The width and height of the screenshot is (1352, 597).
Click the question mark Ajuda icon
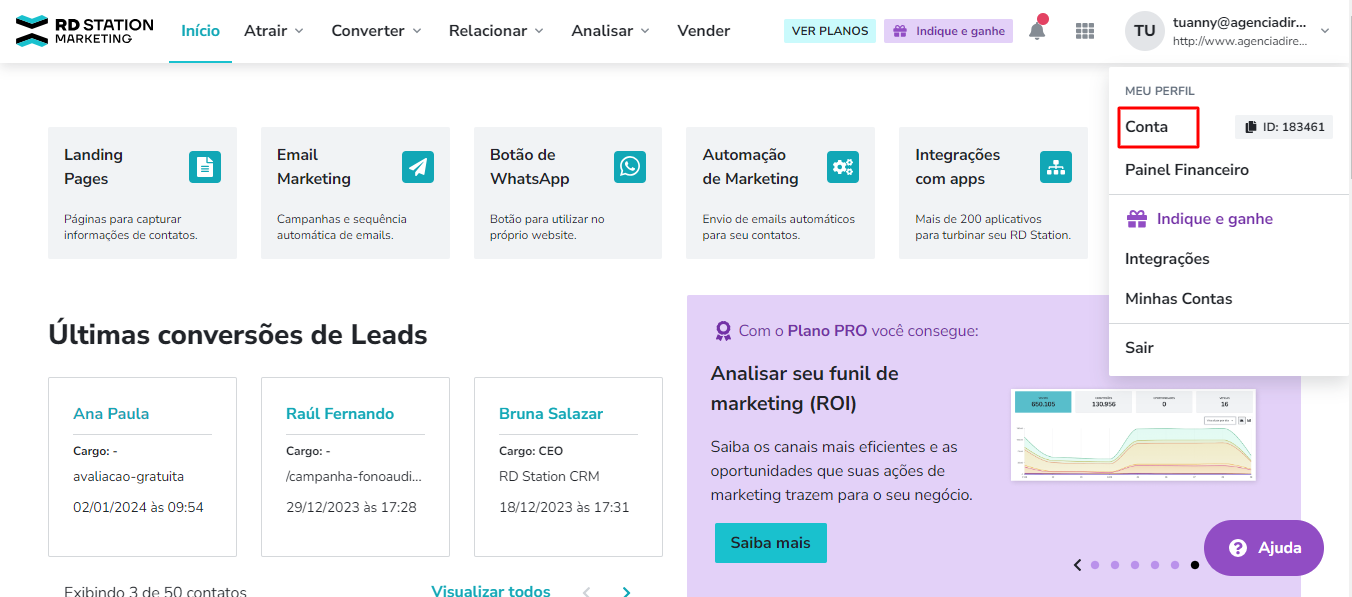pos(1238,548)
